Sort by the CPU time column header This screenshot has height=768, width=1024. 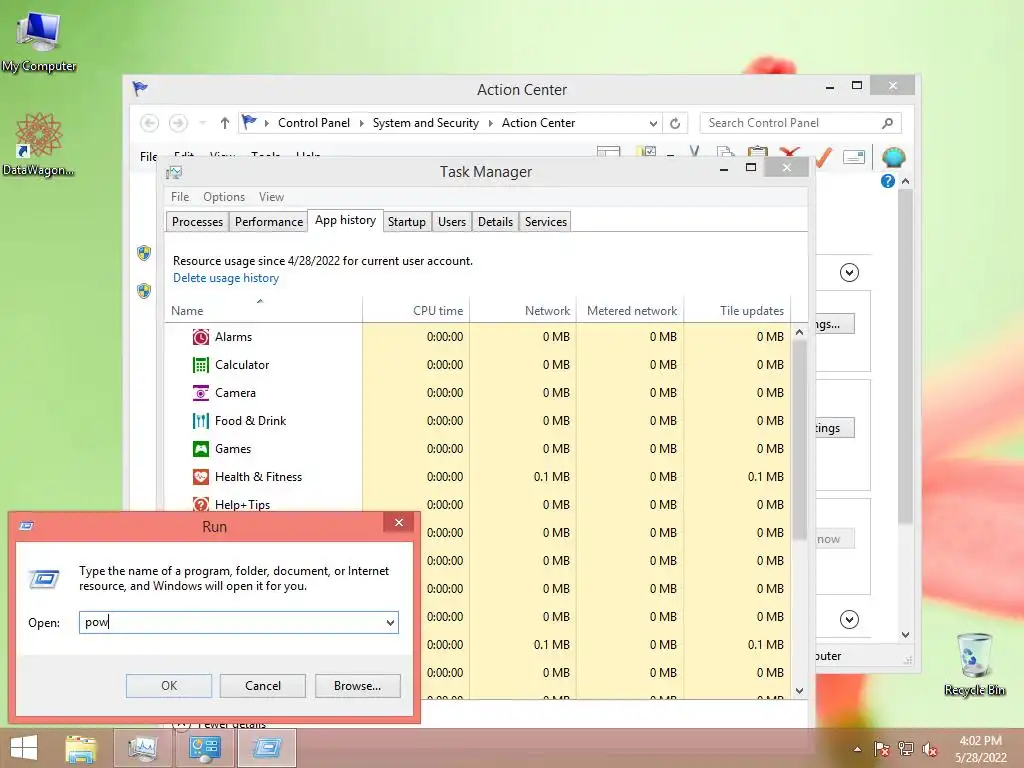pyautogui.click(x=416, y=311)
